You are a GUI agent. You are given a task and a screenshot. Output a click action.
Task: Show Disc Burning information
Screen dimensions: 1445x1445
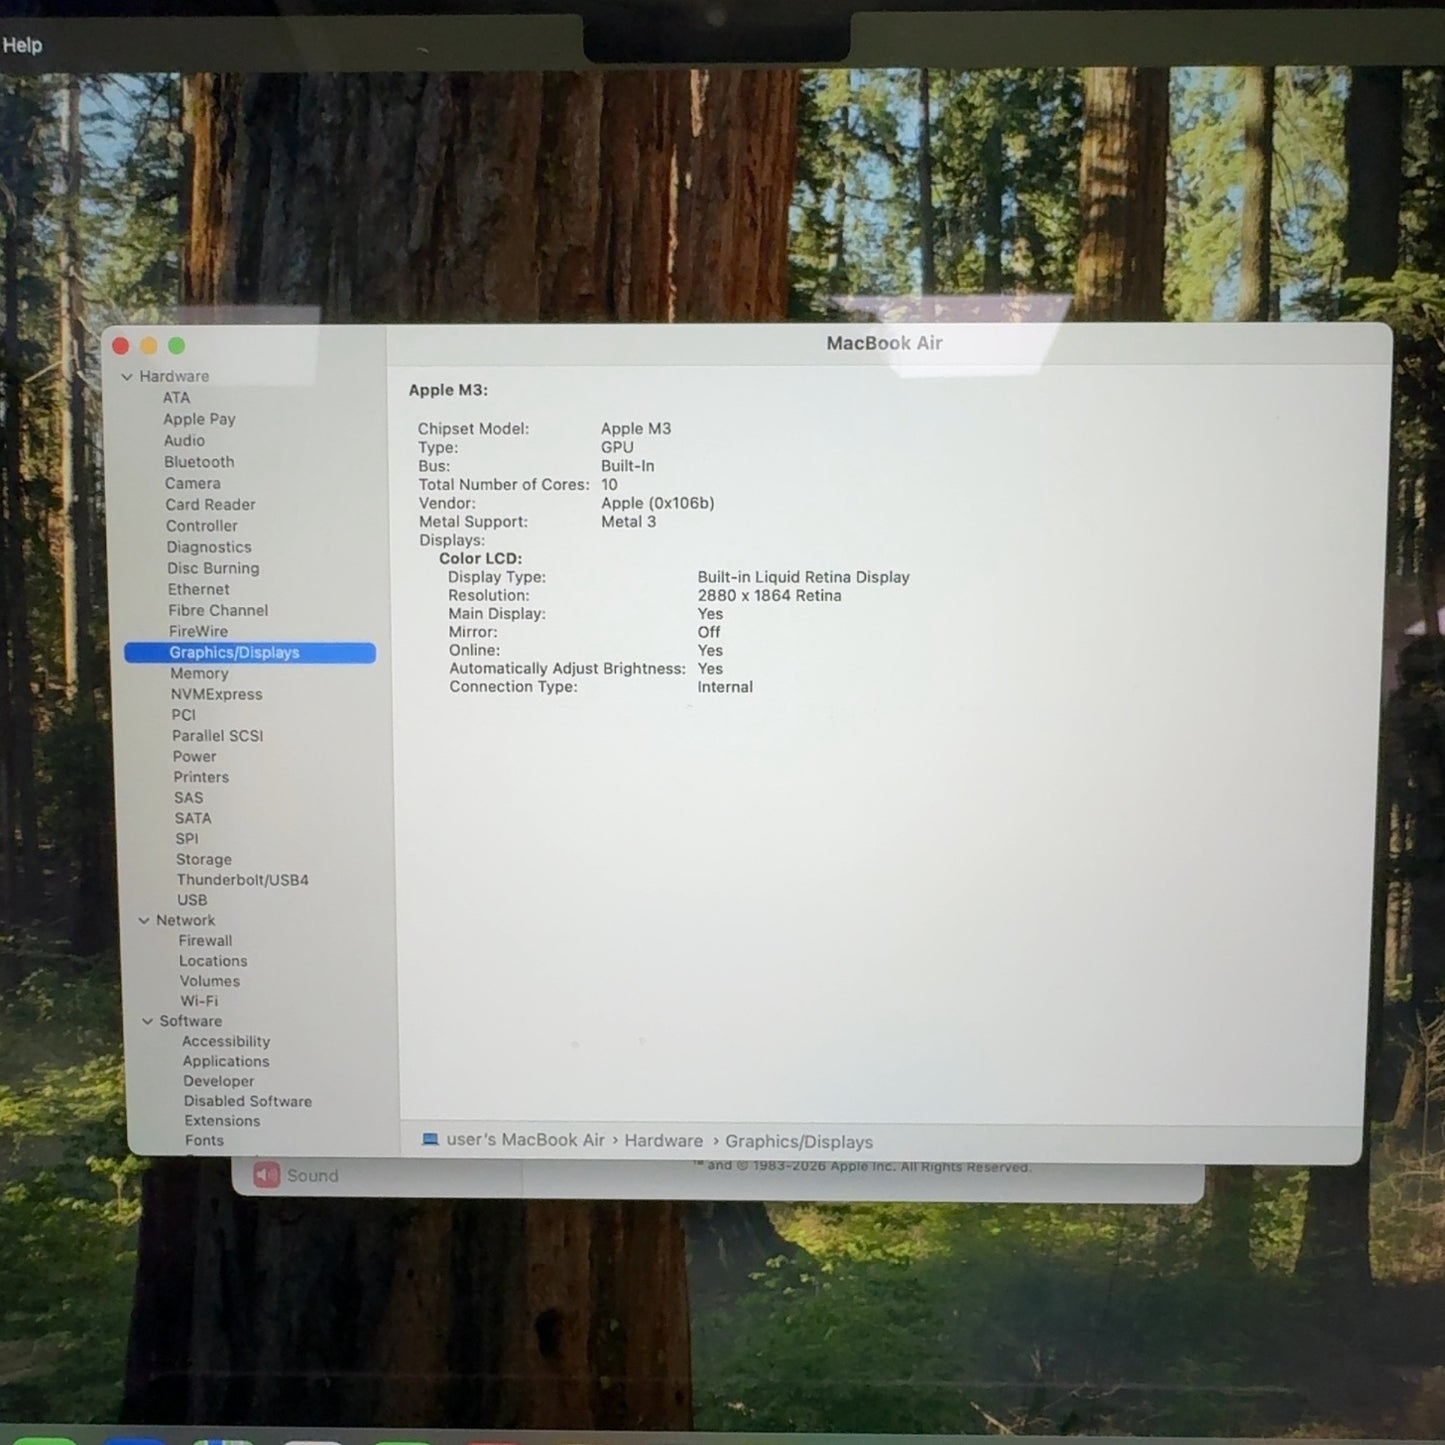tap(213, 568)
